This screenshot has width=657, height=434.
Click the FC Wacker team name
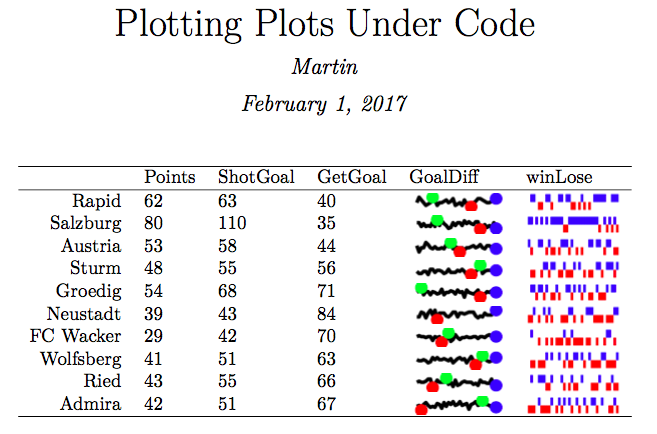tap(75, 336)
